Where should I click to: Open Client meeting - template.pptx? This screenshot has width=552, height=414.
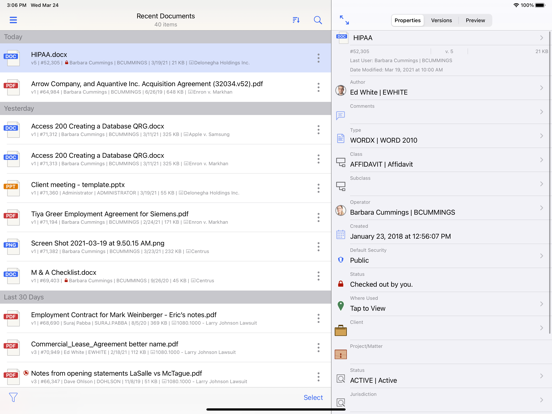[165, 188]
